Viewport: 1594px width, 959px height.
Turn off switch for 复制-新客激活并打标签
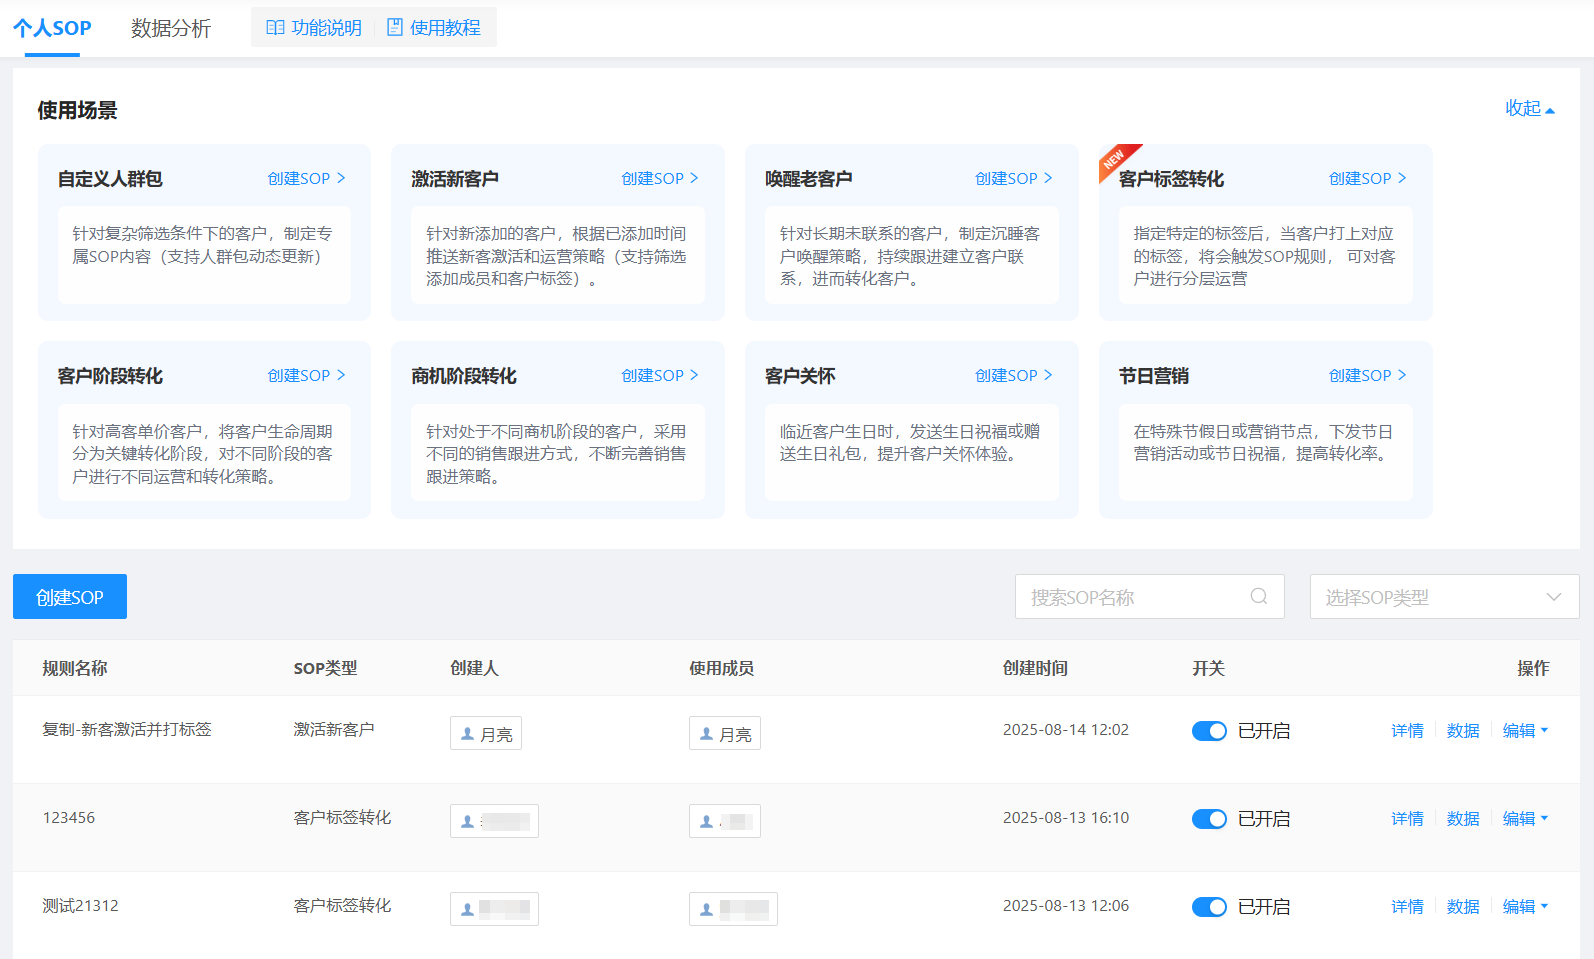(1209, 731)
